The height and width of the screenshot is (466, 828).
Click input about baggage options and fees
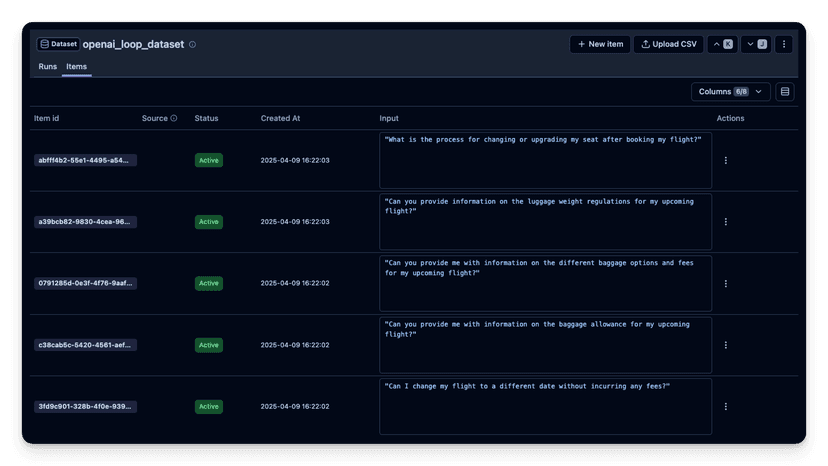point(545,283)
